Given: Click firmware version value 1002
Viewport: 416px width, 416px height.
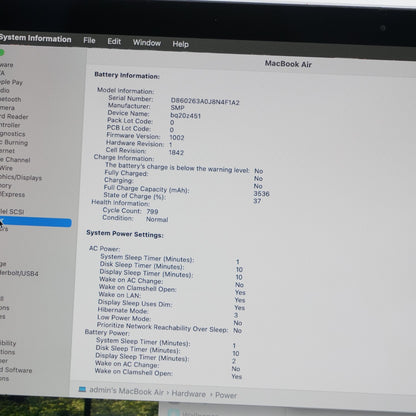Looking at the screenshot, I should pyautogui.click(x=177, y=137).
